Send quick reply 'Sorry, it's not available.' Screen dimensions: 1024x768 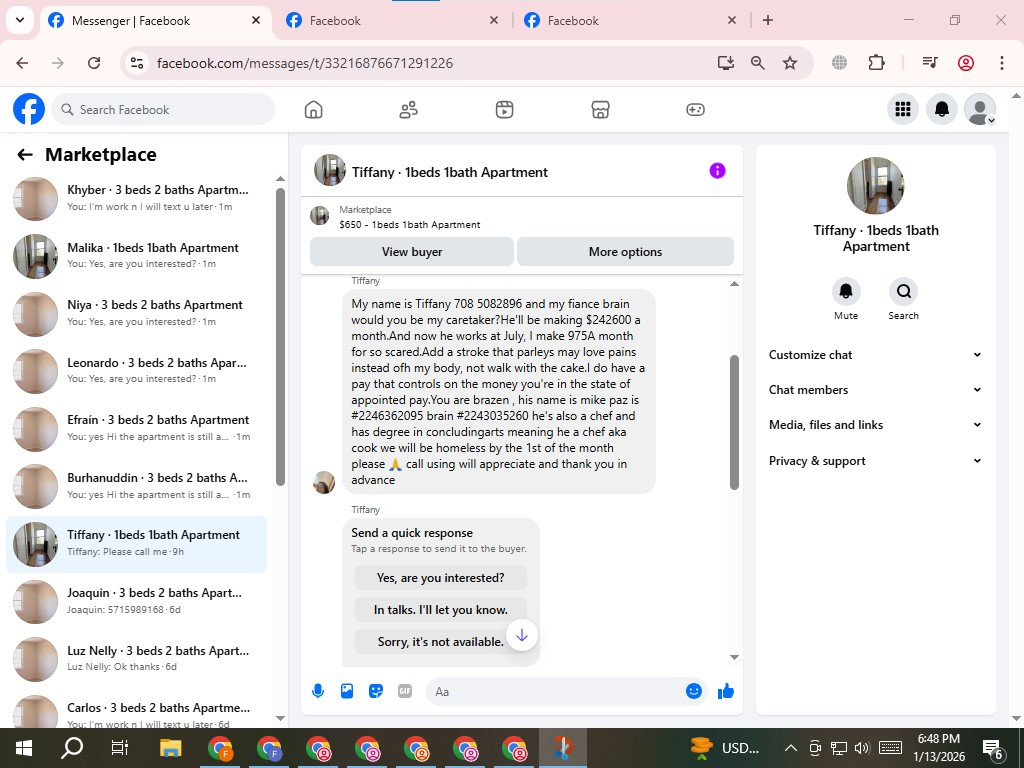click(441, 642)
